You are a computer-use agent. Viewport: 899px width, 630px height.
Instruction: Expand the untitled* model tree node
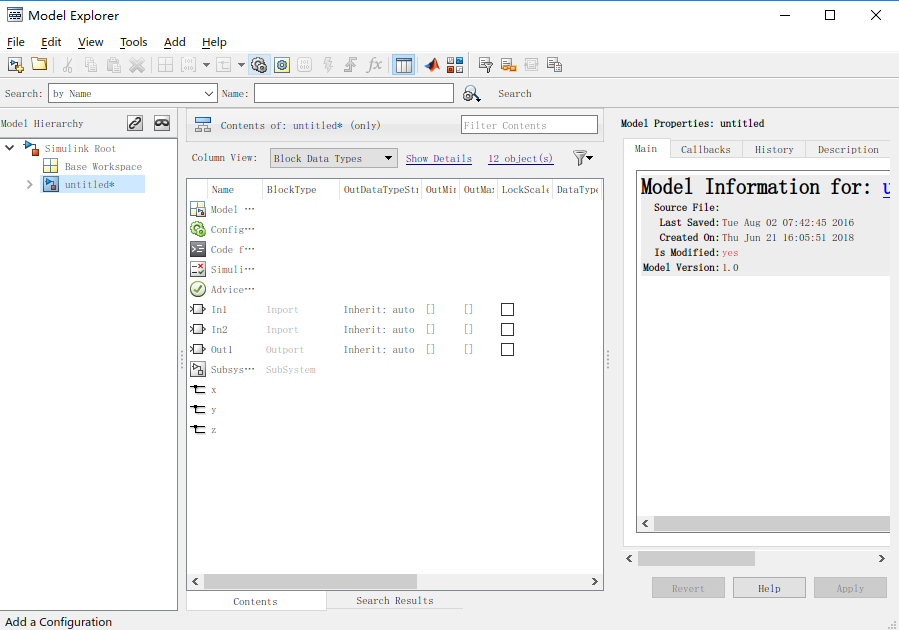(29, 185)
